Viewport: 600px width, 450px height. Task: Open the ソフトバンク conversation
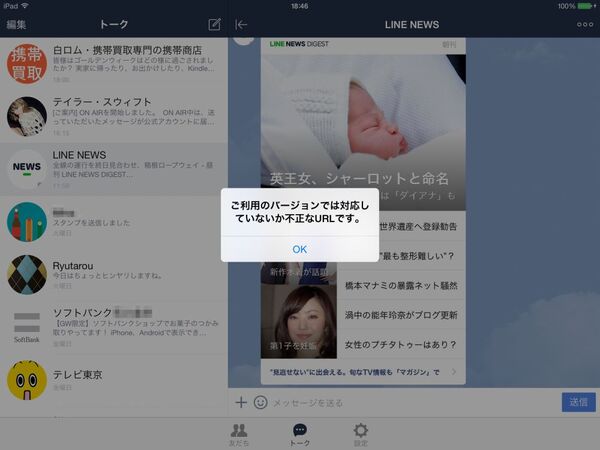point(114,328)
